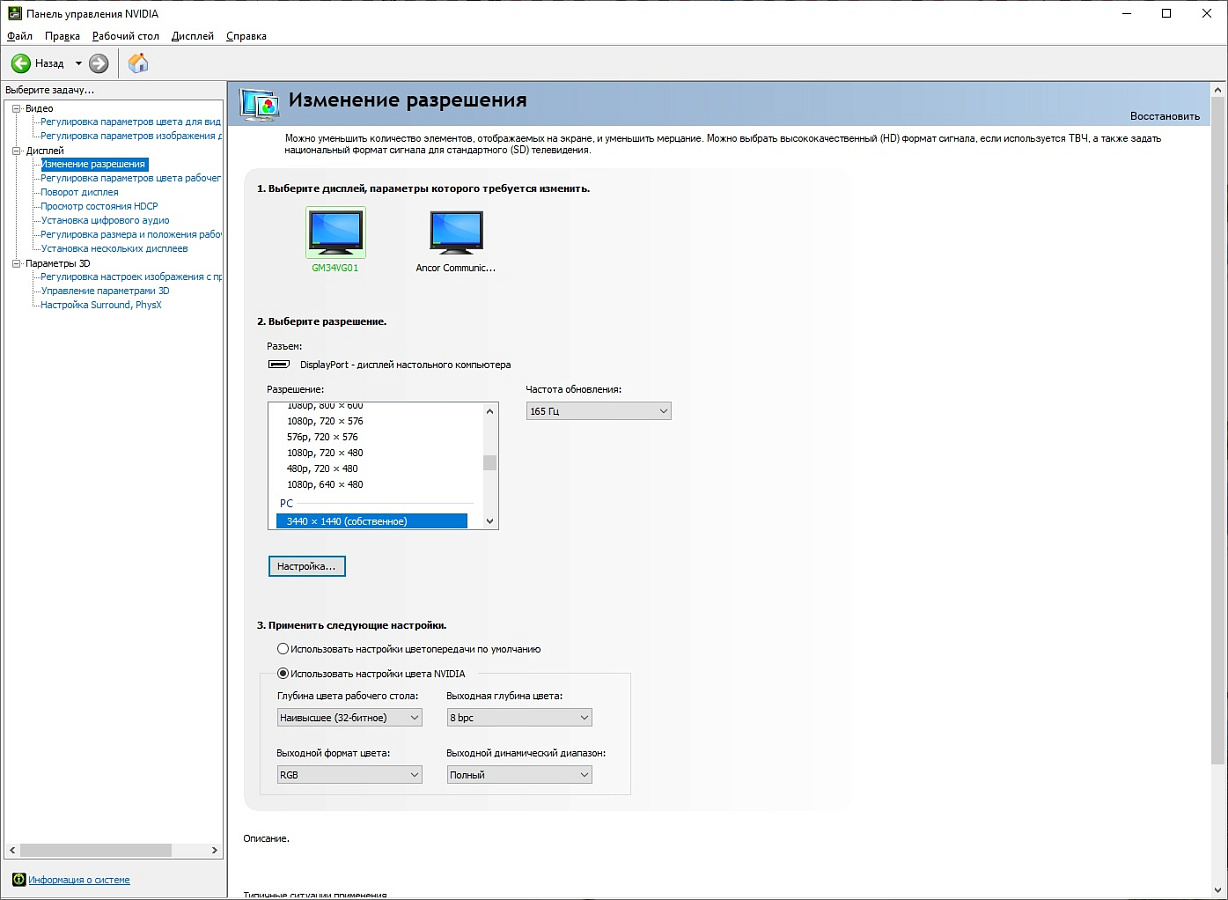Open Просмотр состояния HDCP
The width and height of the screenshot is (1228, 900).
[x=99, y=206]
